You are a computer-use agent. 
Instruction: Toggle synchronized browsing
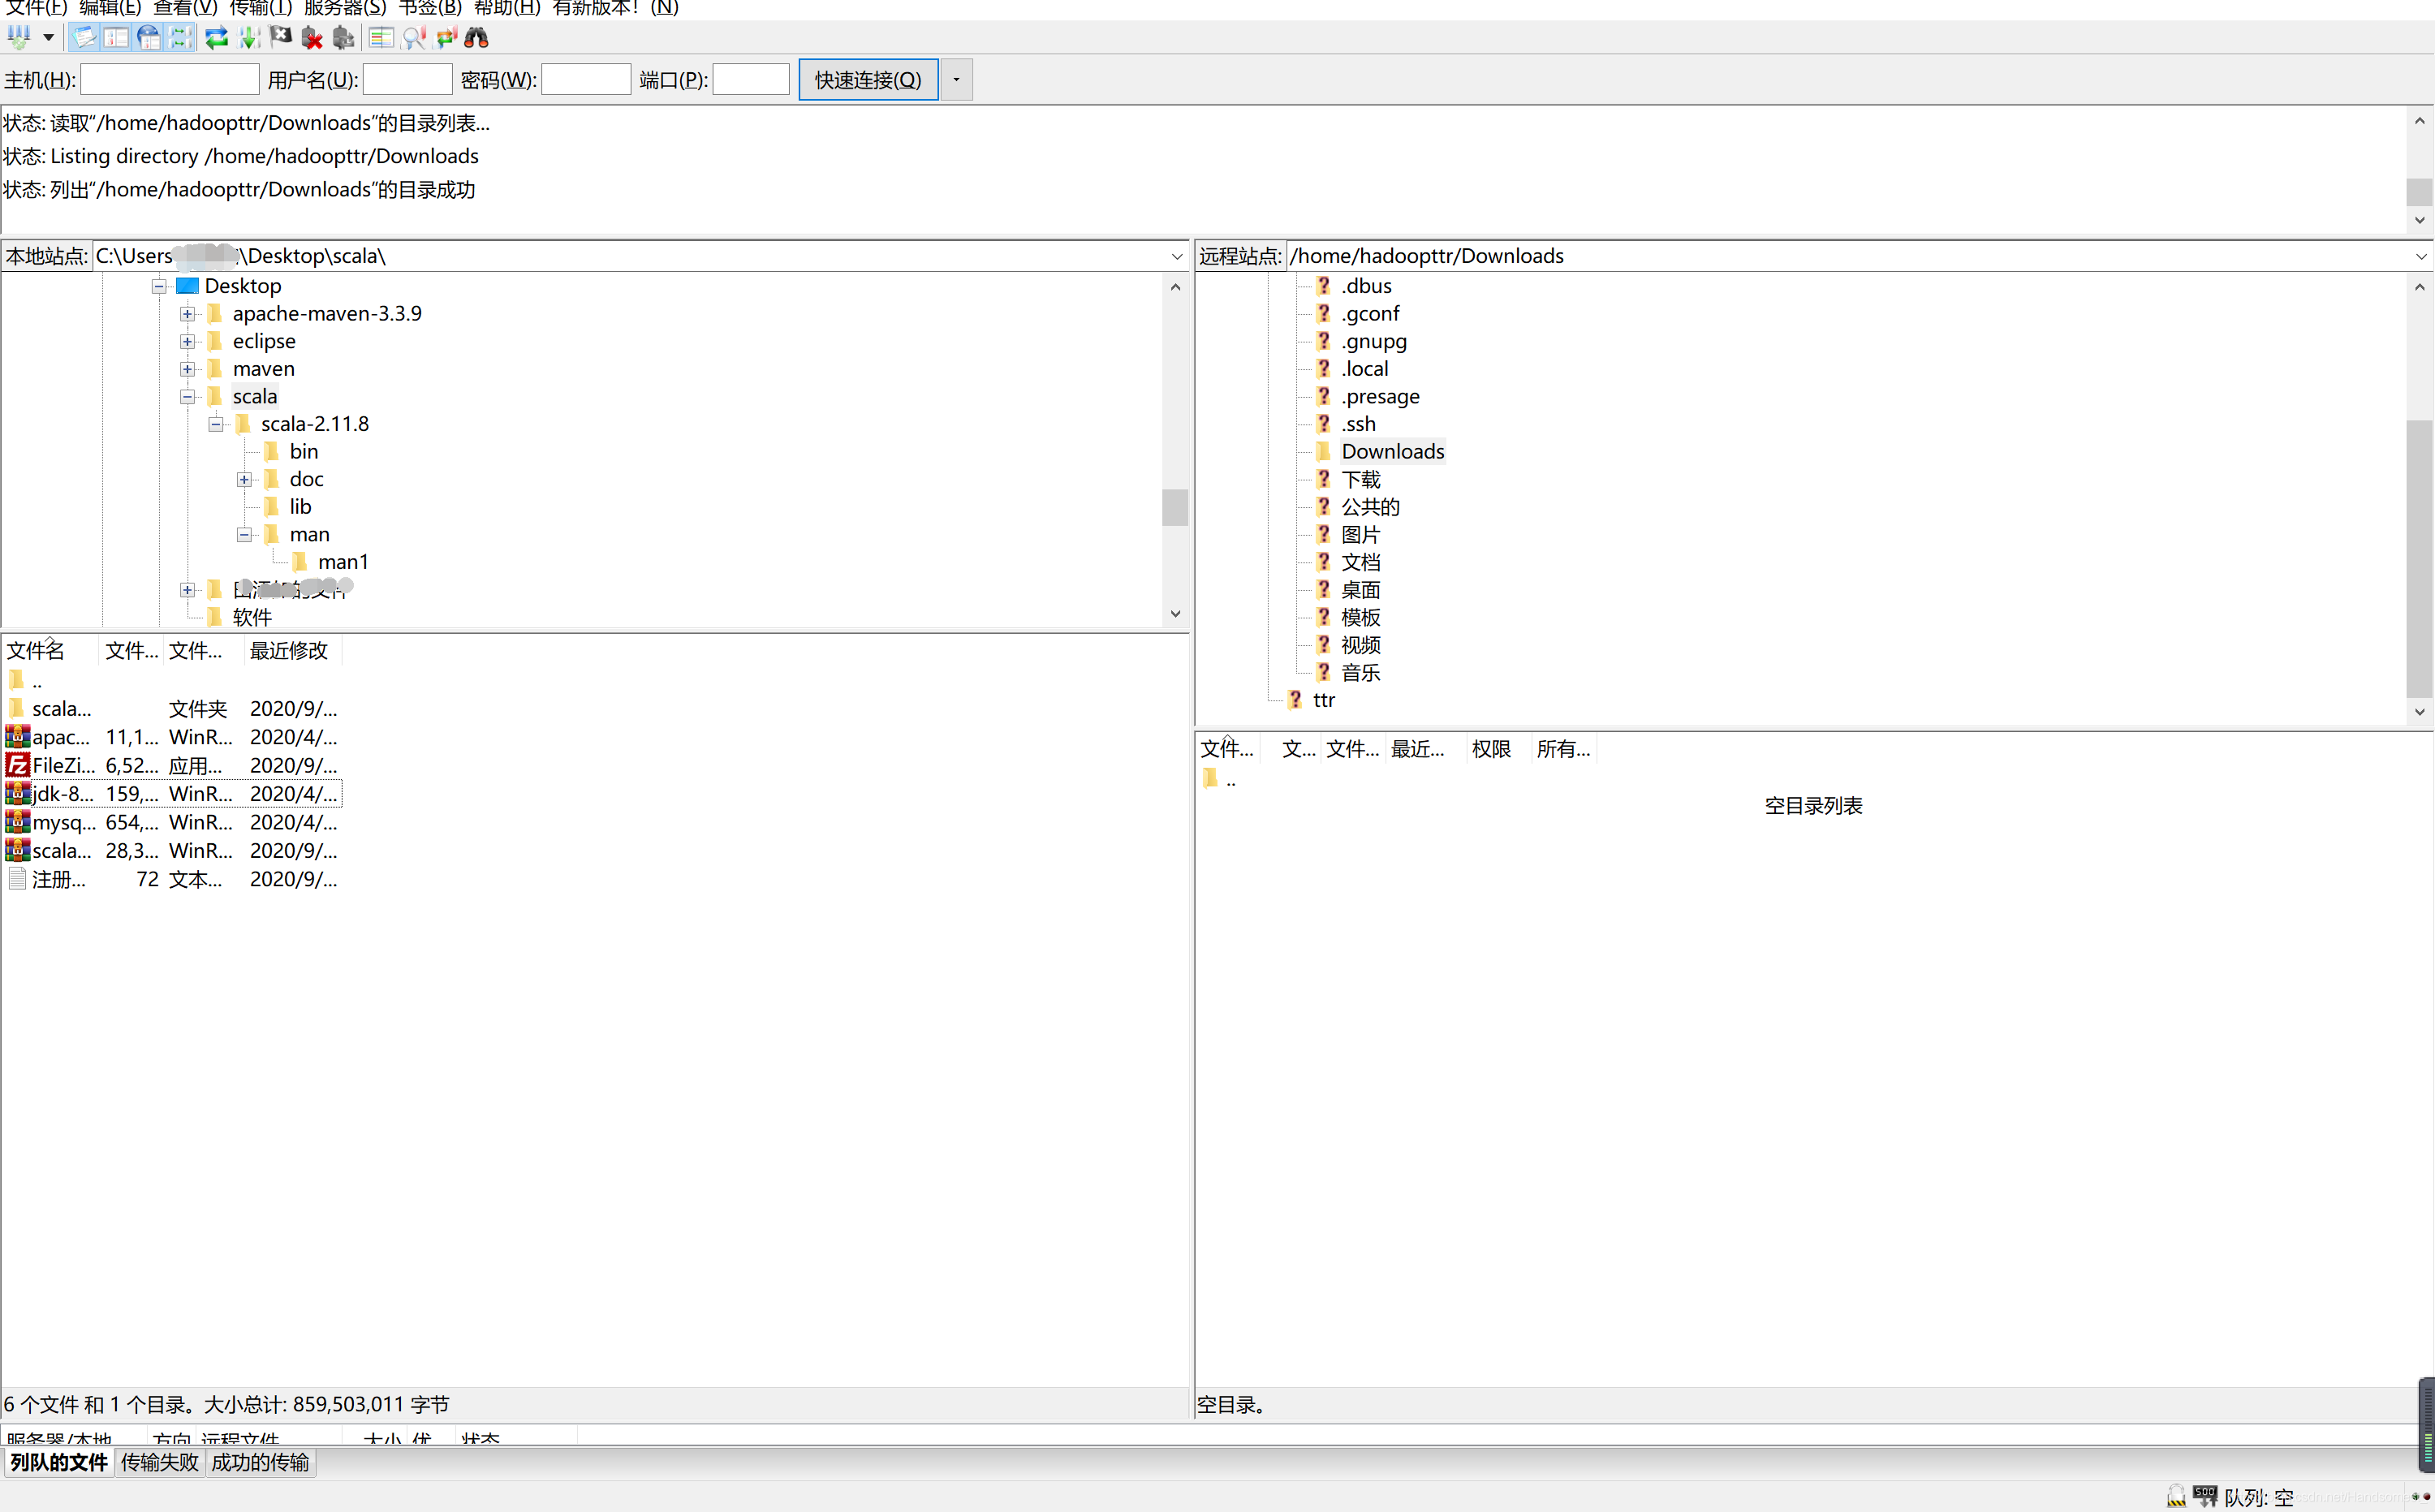tap(446, 38)
